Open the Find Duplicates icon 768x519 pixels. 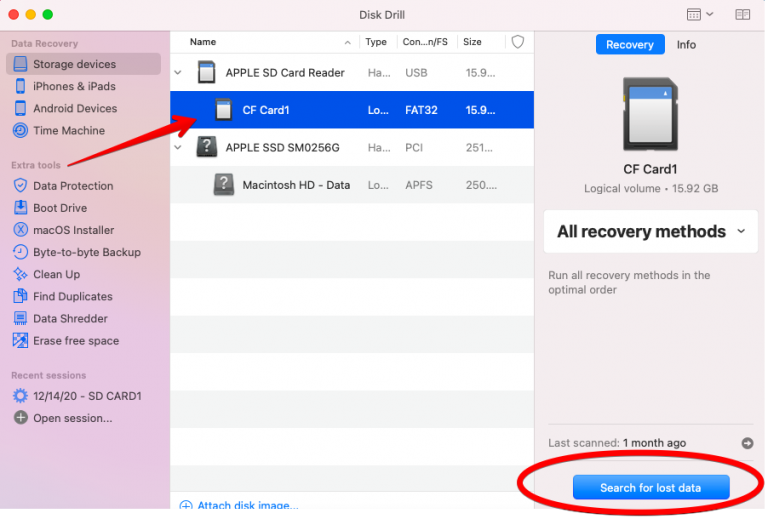click(x=20, y=296)
